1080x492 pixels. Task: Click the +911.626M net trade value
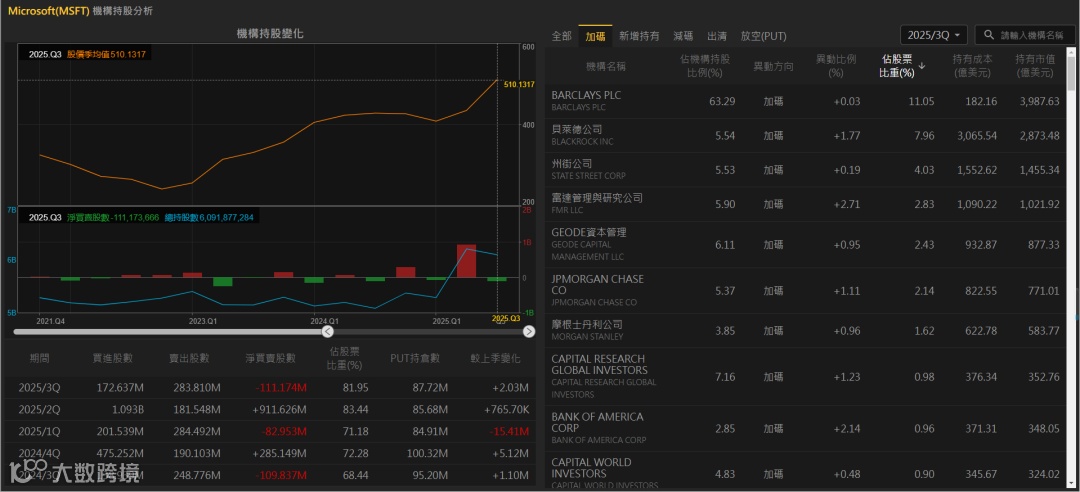point(280,410)
